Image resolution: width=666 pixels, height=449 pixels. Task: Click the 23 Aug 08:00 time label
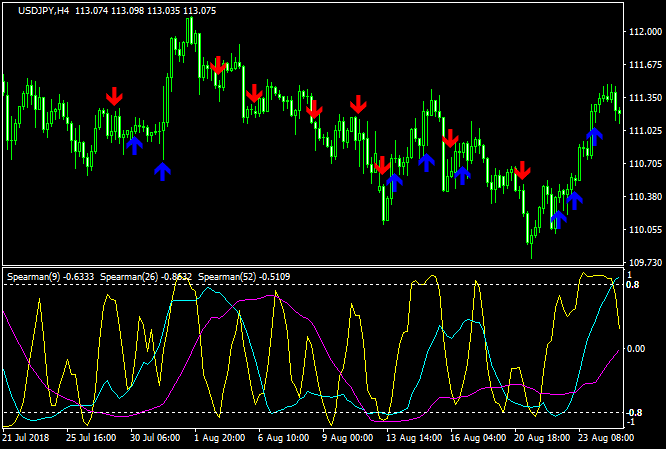[x=606, y=438]
